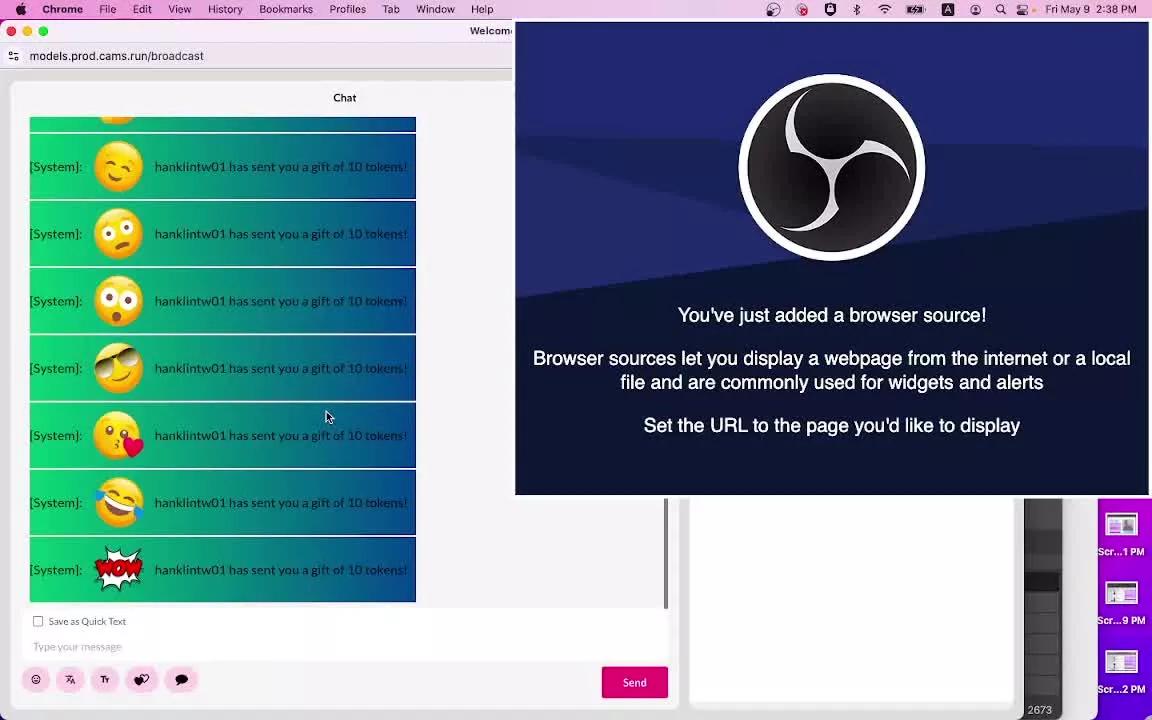The image size is (1152, 720).
Task: Open the site info icon beside the URL
Action: tap(13, 56)
